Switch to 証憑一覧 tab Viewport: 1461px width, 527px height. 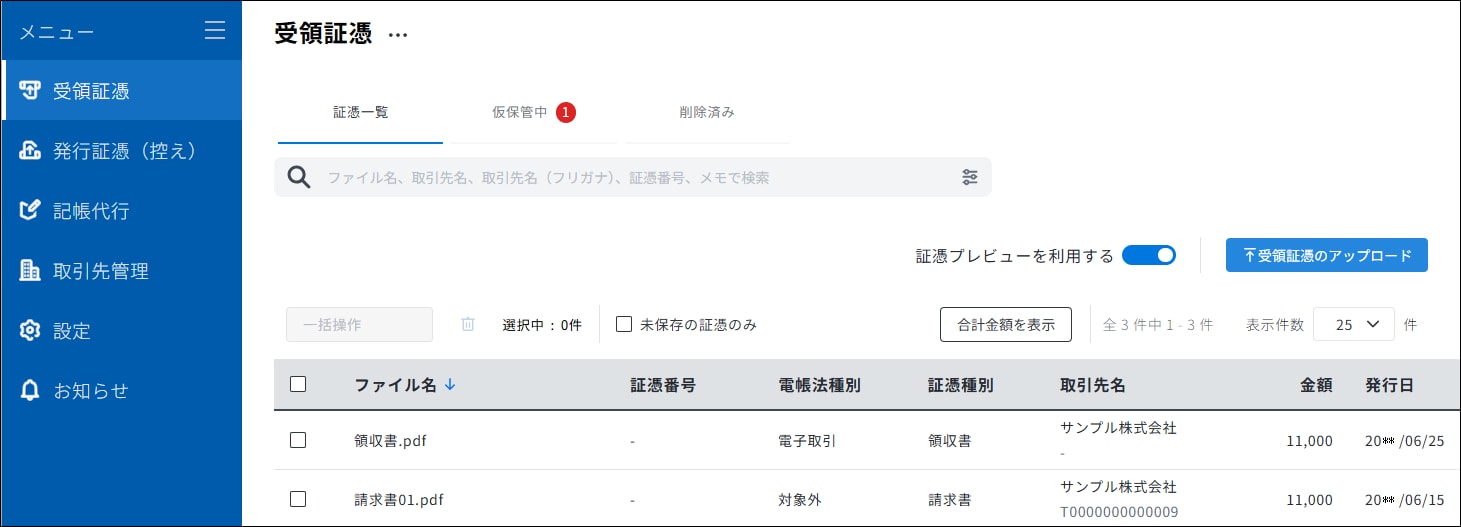(x=360, y=112)
